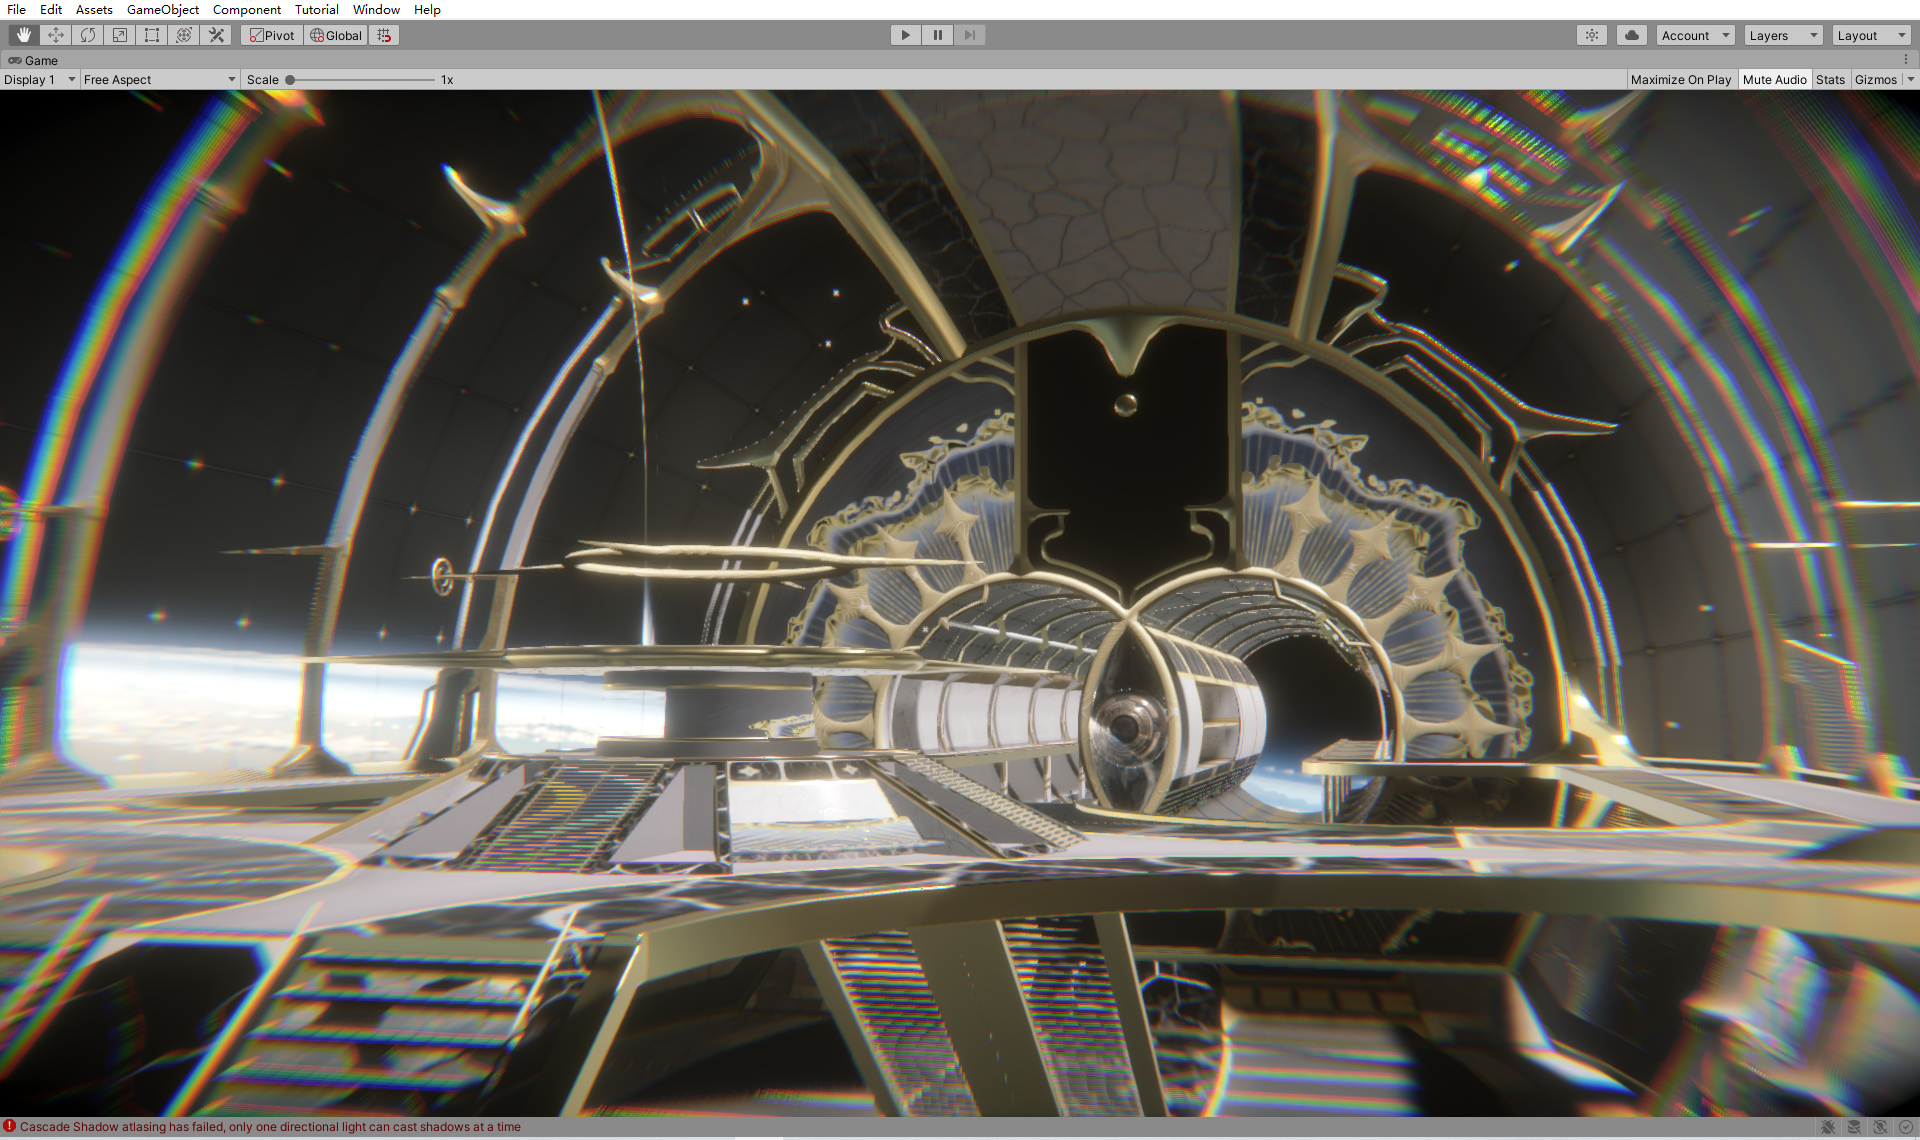Viewport: 1920px width, 1140px height.
Task: Select the Move tool
Action: [x=56, y=35]
